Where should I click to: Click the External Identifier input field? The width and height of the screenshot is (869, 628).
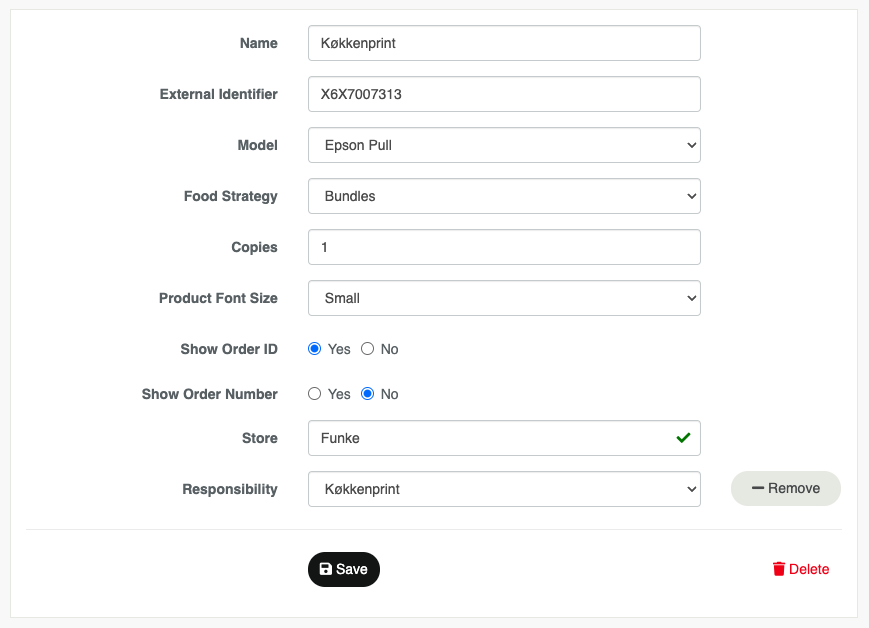point(504,94)
